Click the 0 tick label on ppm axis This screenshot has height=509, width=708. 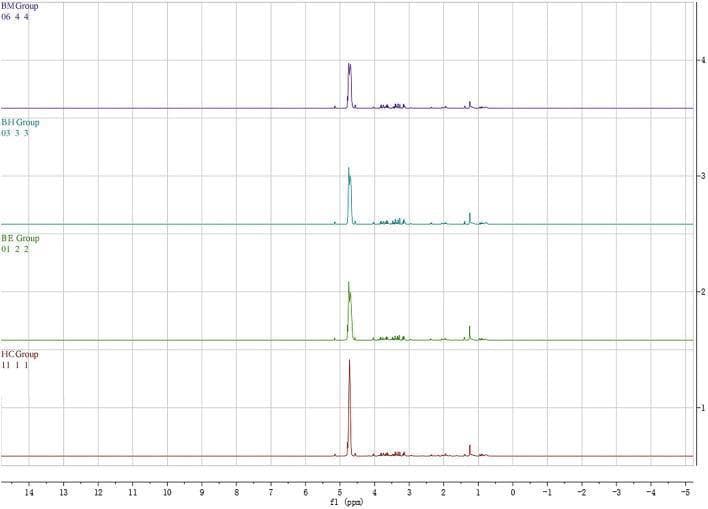coord(513,492)
